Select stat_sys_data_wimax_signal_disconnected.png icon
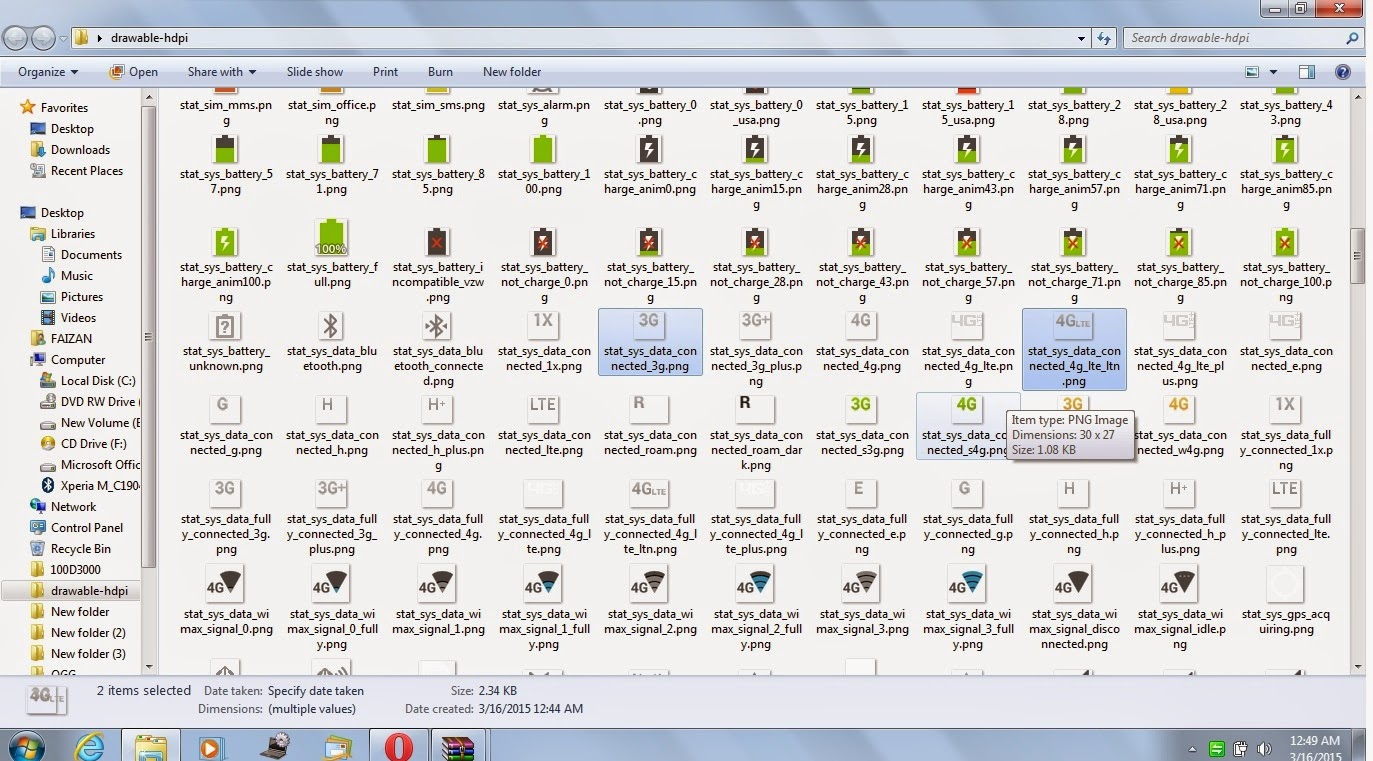Viewport: 1373px width, 761px height. click(x=1073, y=583)
